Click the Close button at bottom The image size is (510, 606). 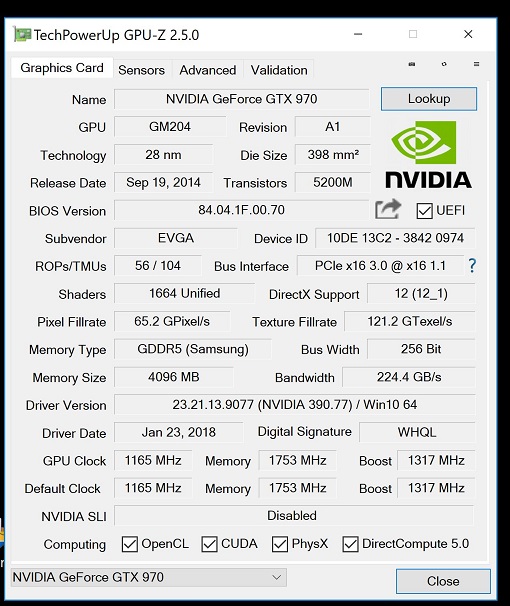(x=443, y=581)
